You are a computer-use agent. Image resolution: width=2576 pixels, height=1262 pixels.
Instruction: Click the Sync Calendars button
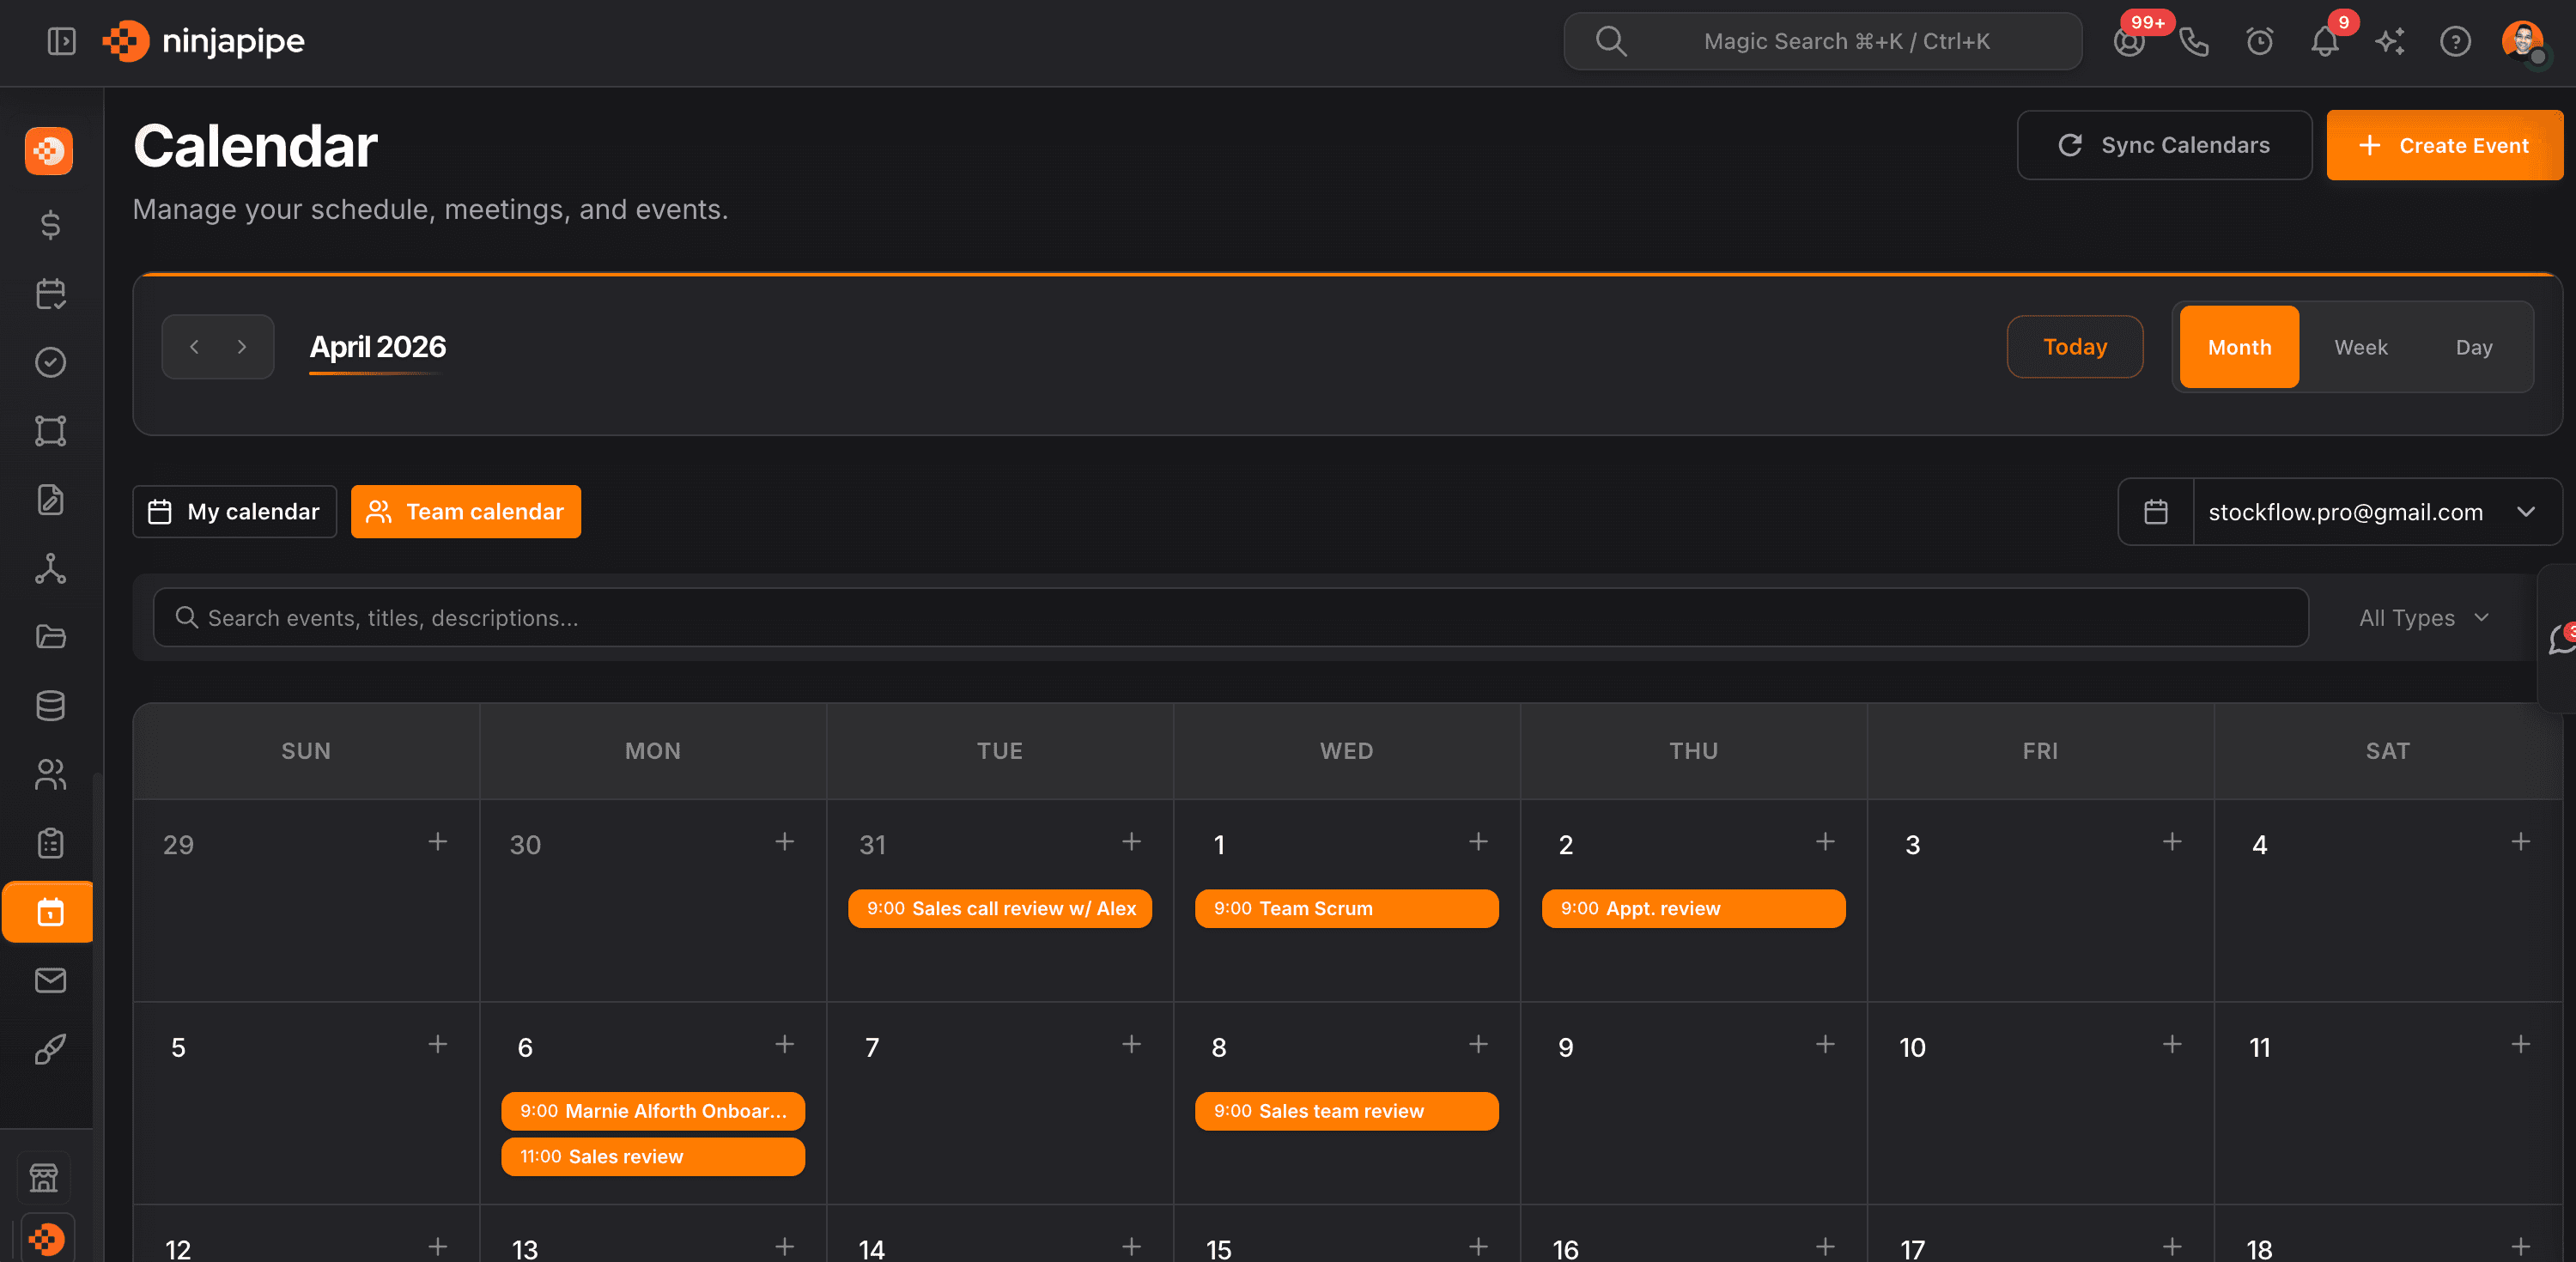[x=2163, y=145]
